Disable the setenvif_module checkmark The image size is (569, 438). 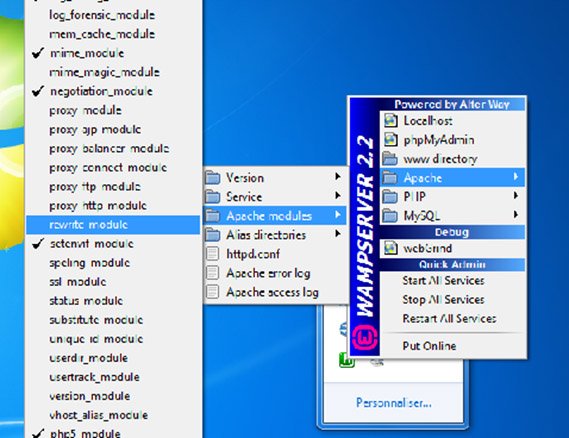point(38,243)
